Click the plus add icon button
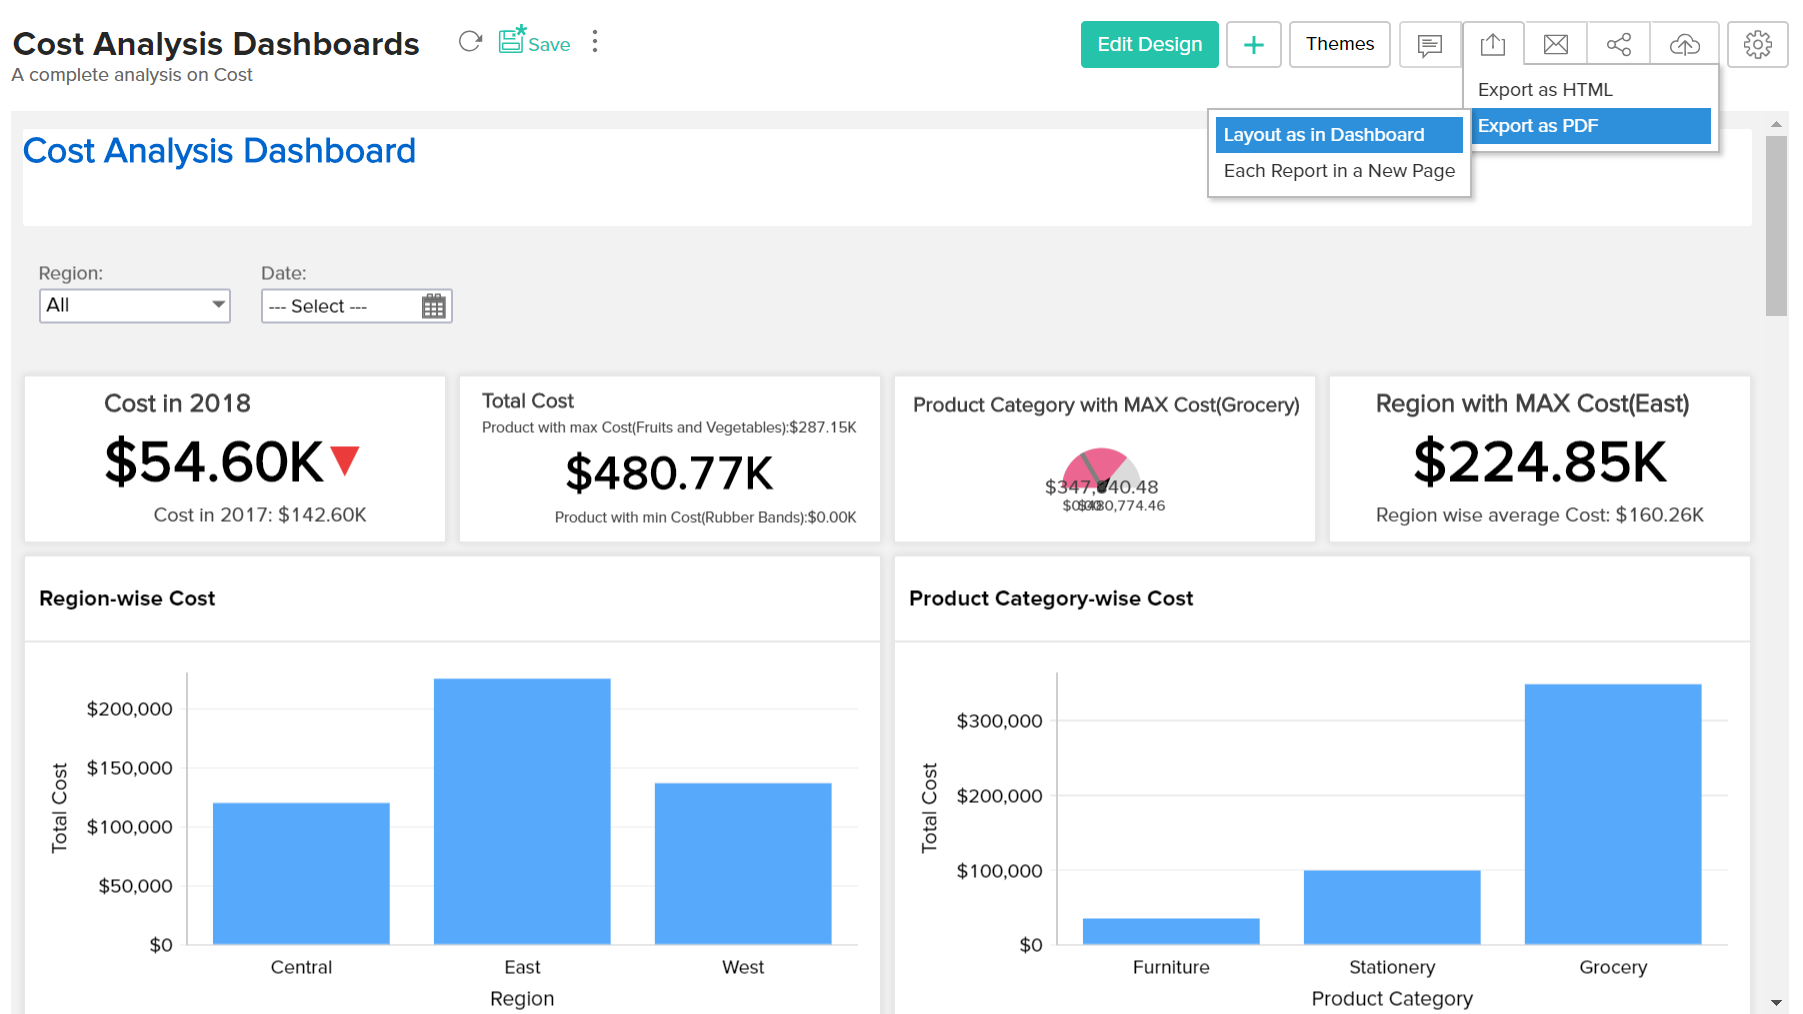 [1253, 45]
